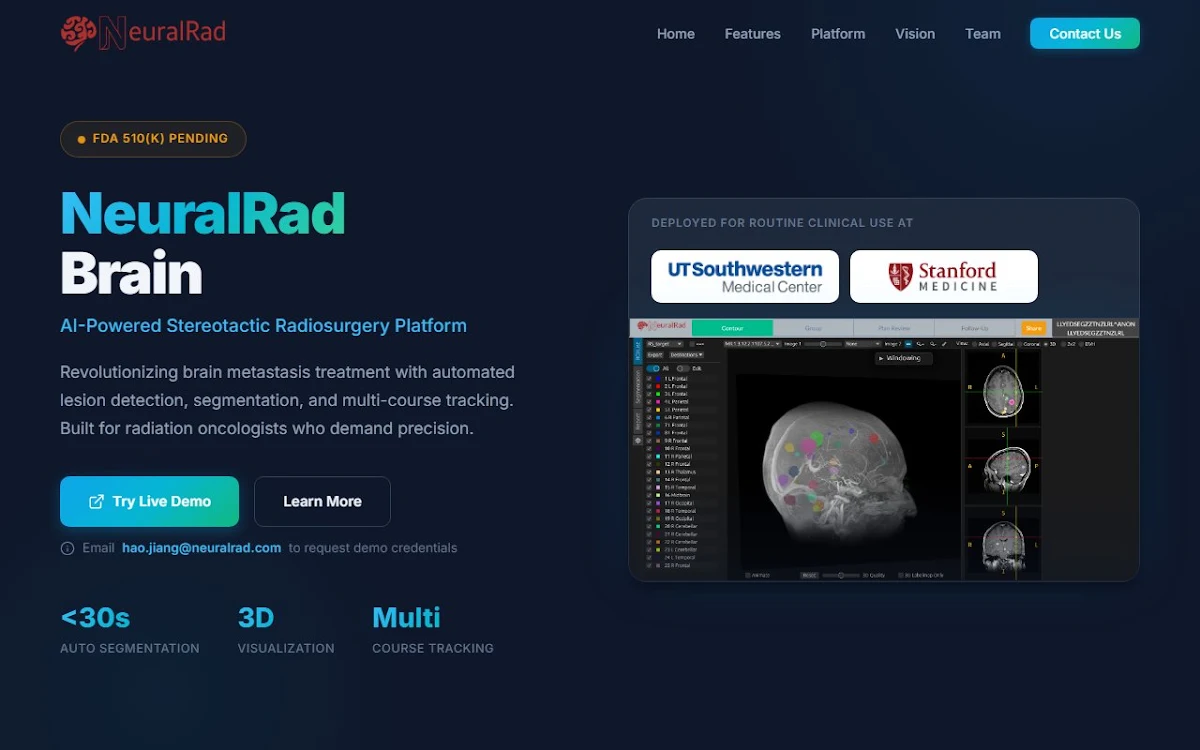Switch to the Group tab
The image size is (1200, 750).
[x=813, y=328]
